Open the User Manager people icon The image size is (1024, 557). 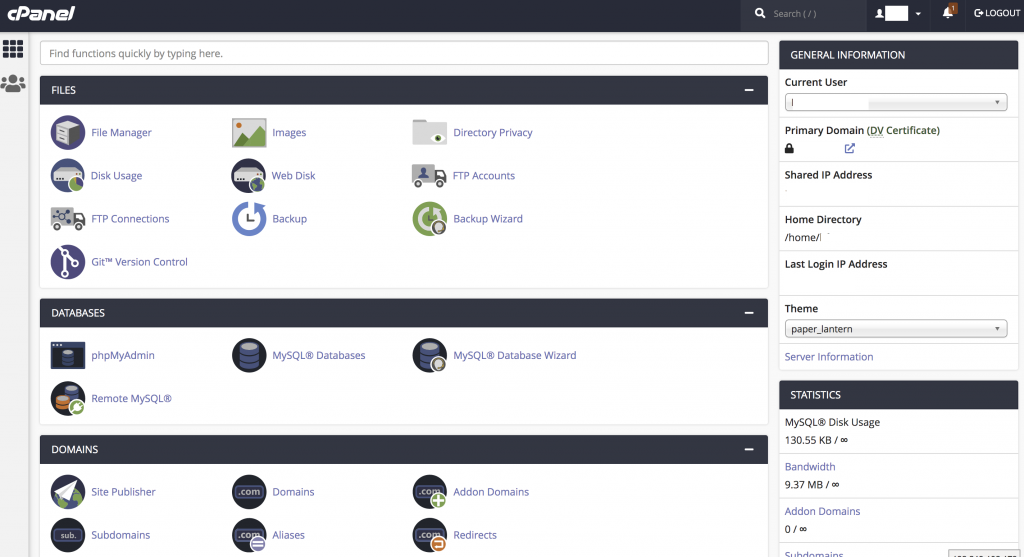pos(13,83)
